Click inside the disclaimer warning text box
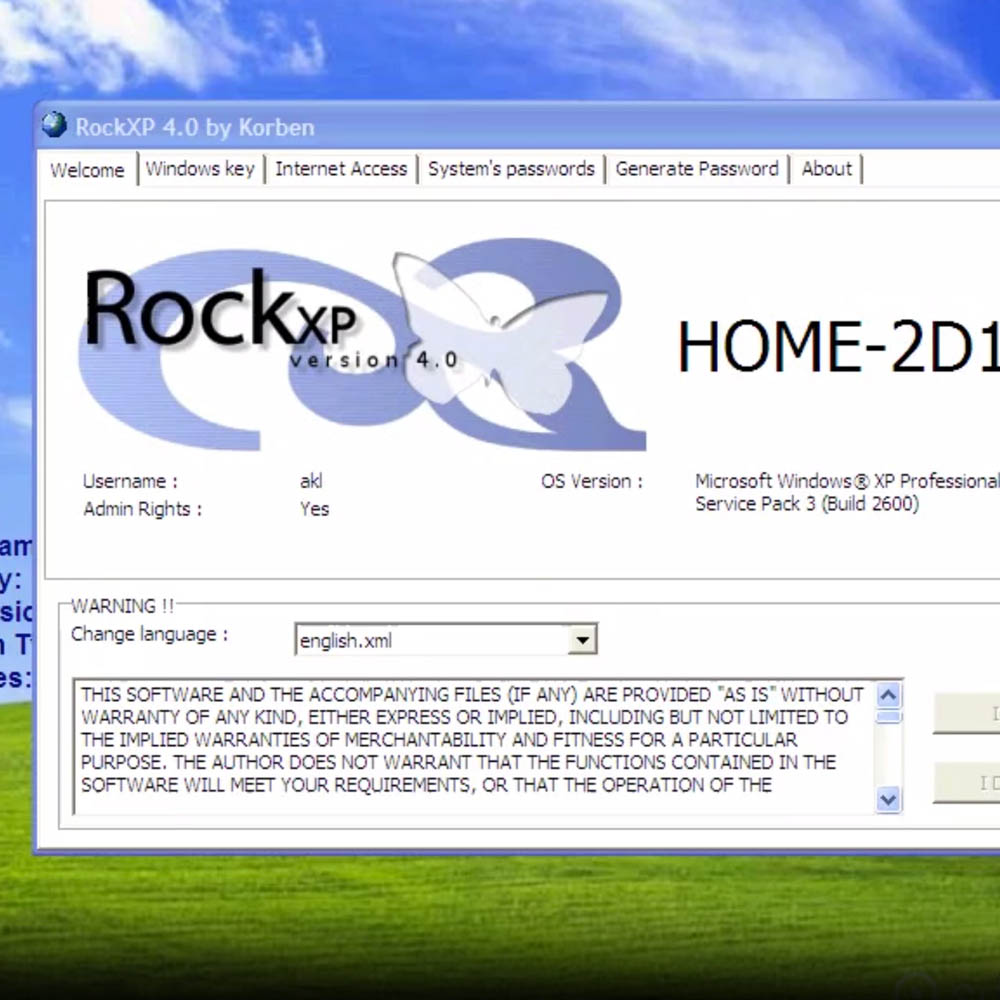 [475, 747]
